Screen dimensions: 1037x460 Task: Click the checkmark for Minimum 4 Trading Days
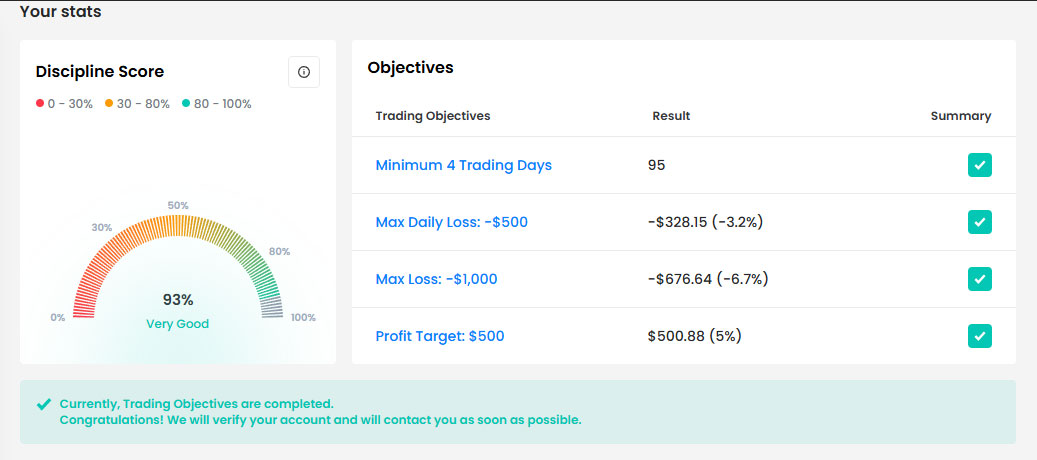click(979, 165)
